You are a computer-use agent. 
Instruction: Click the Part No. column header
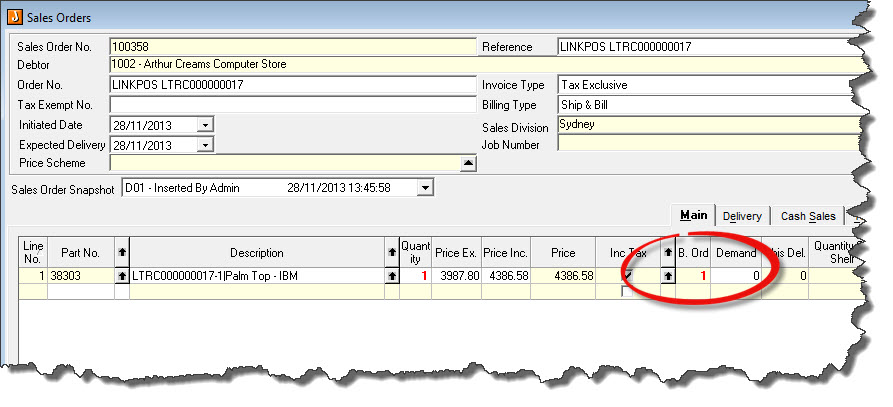click(x=81, y=253)
